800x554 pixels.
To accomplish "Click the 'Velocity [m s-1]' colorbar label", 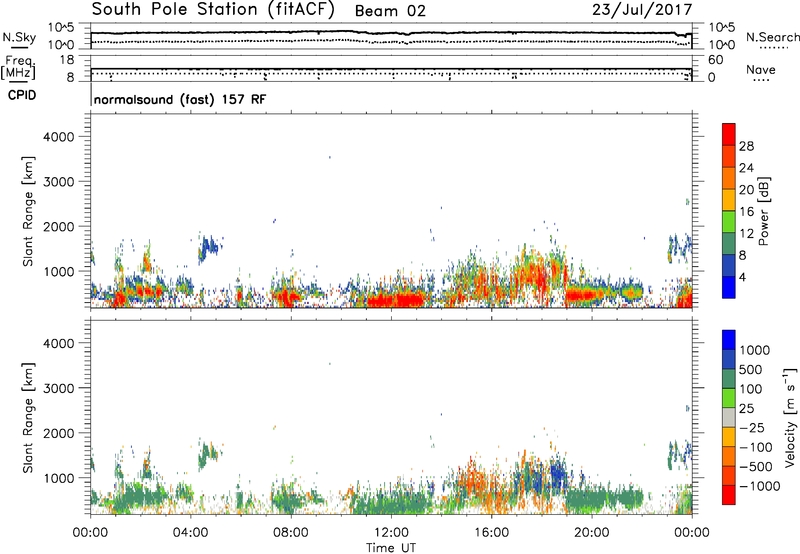I will [790, 417].
